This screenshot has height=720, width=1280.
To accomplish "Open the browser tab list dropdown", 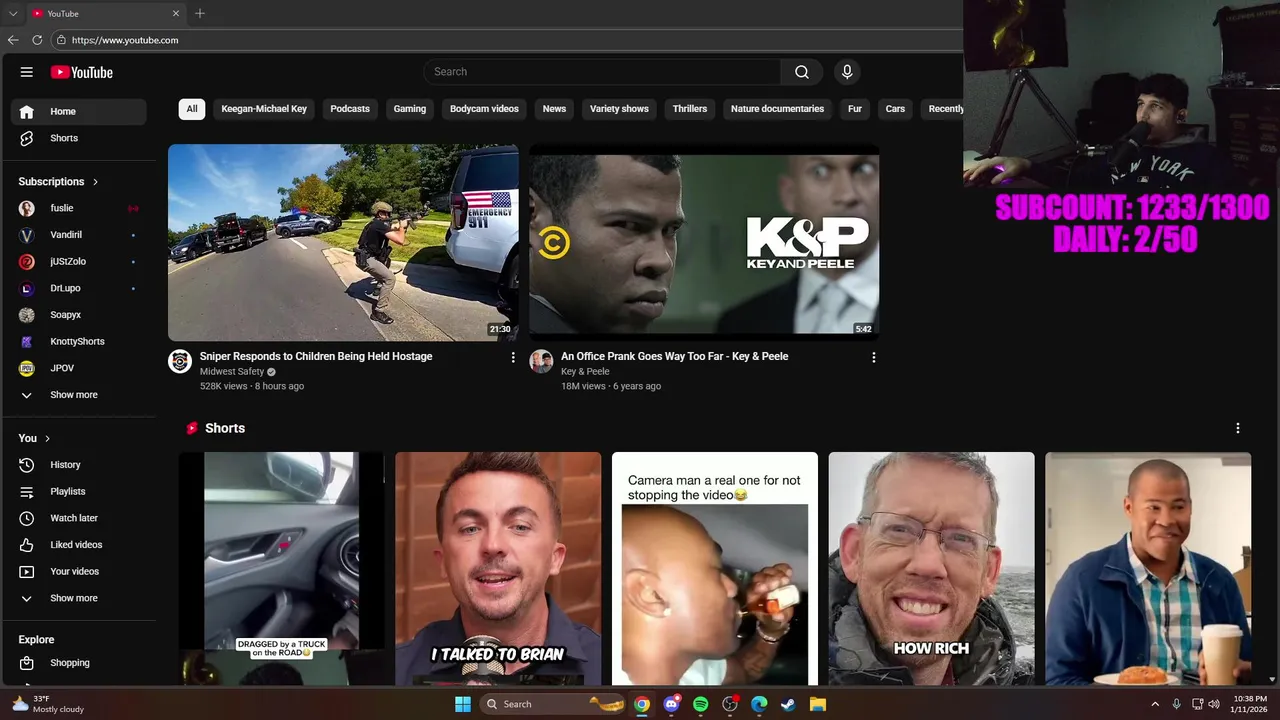I will [x=13, y=13].
